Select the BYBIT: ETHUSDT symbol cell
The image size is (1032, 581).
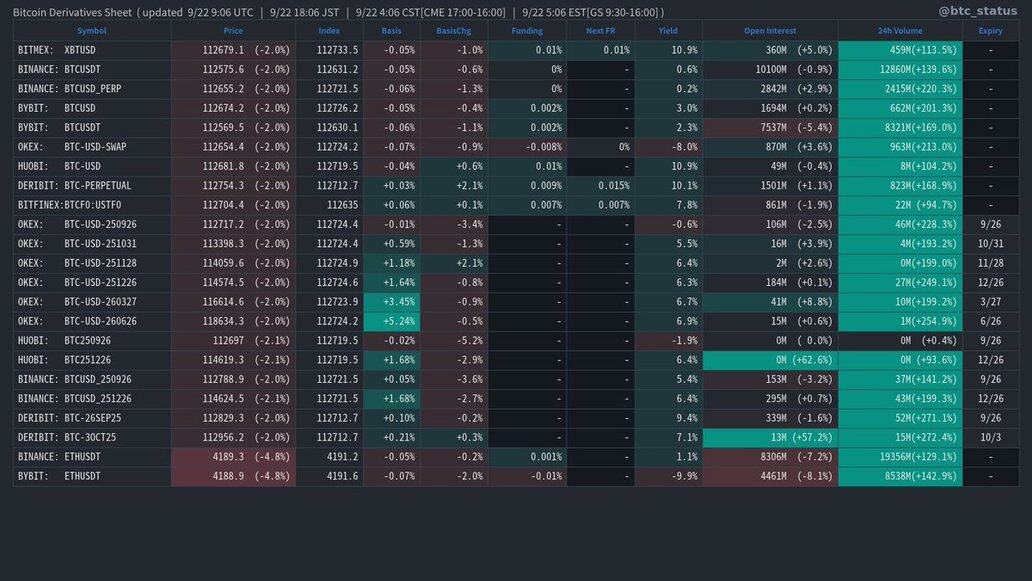92,476
